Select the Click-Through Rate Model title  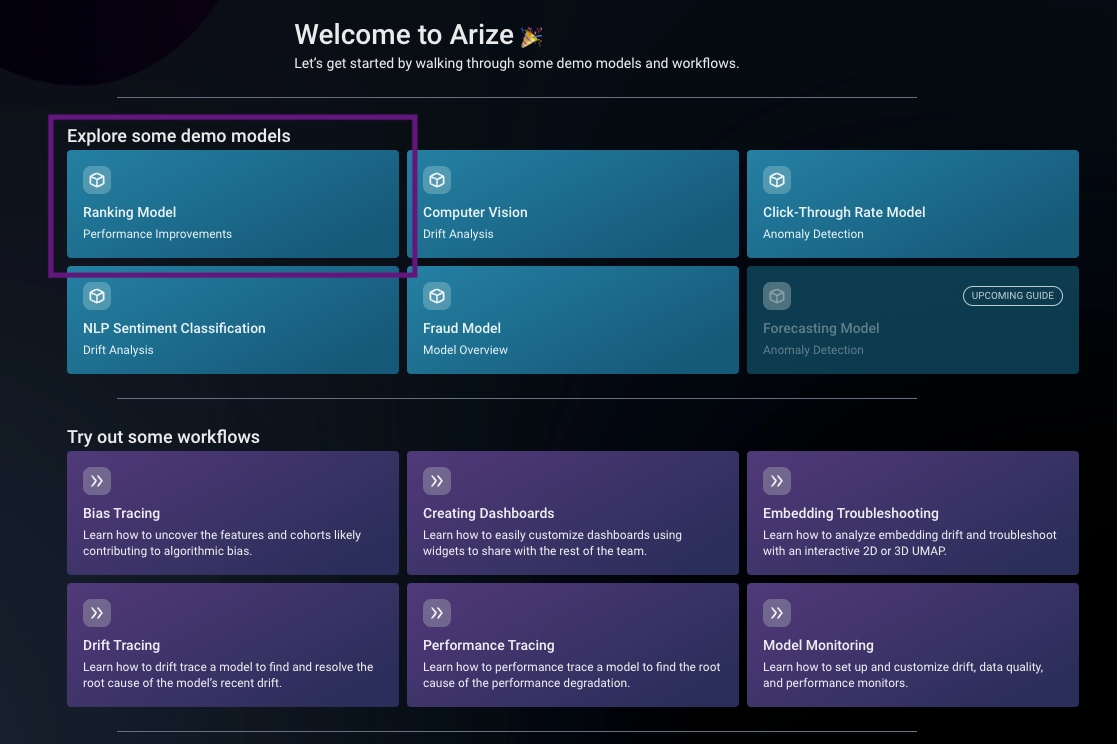click(x=844, y=212)
